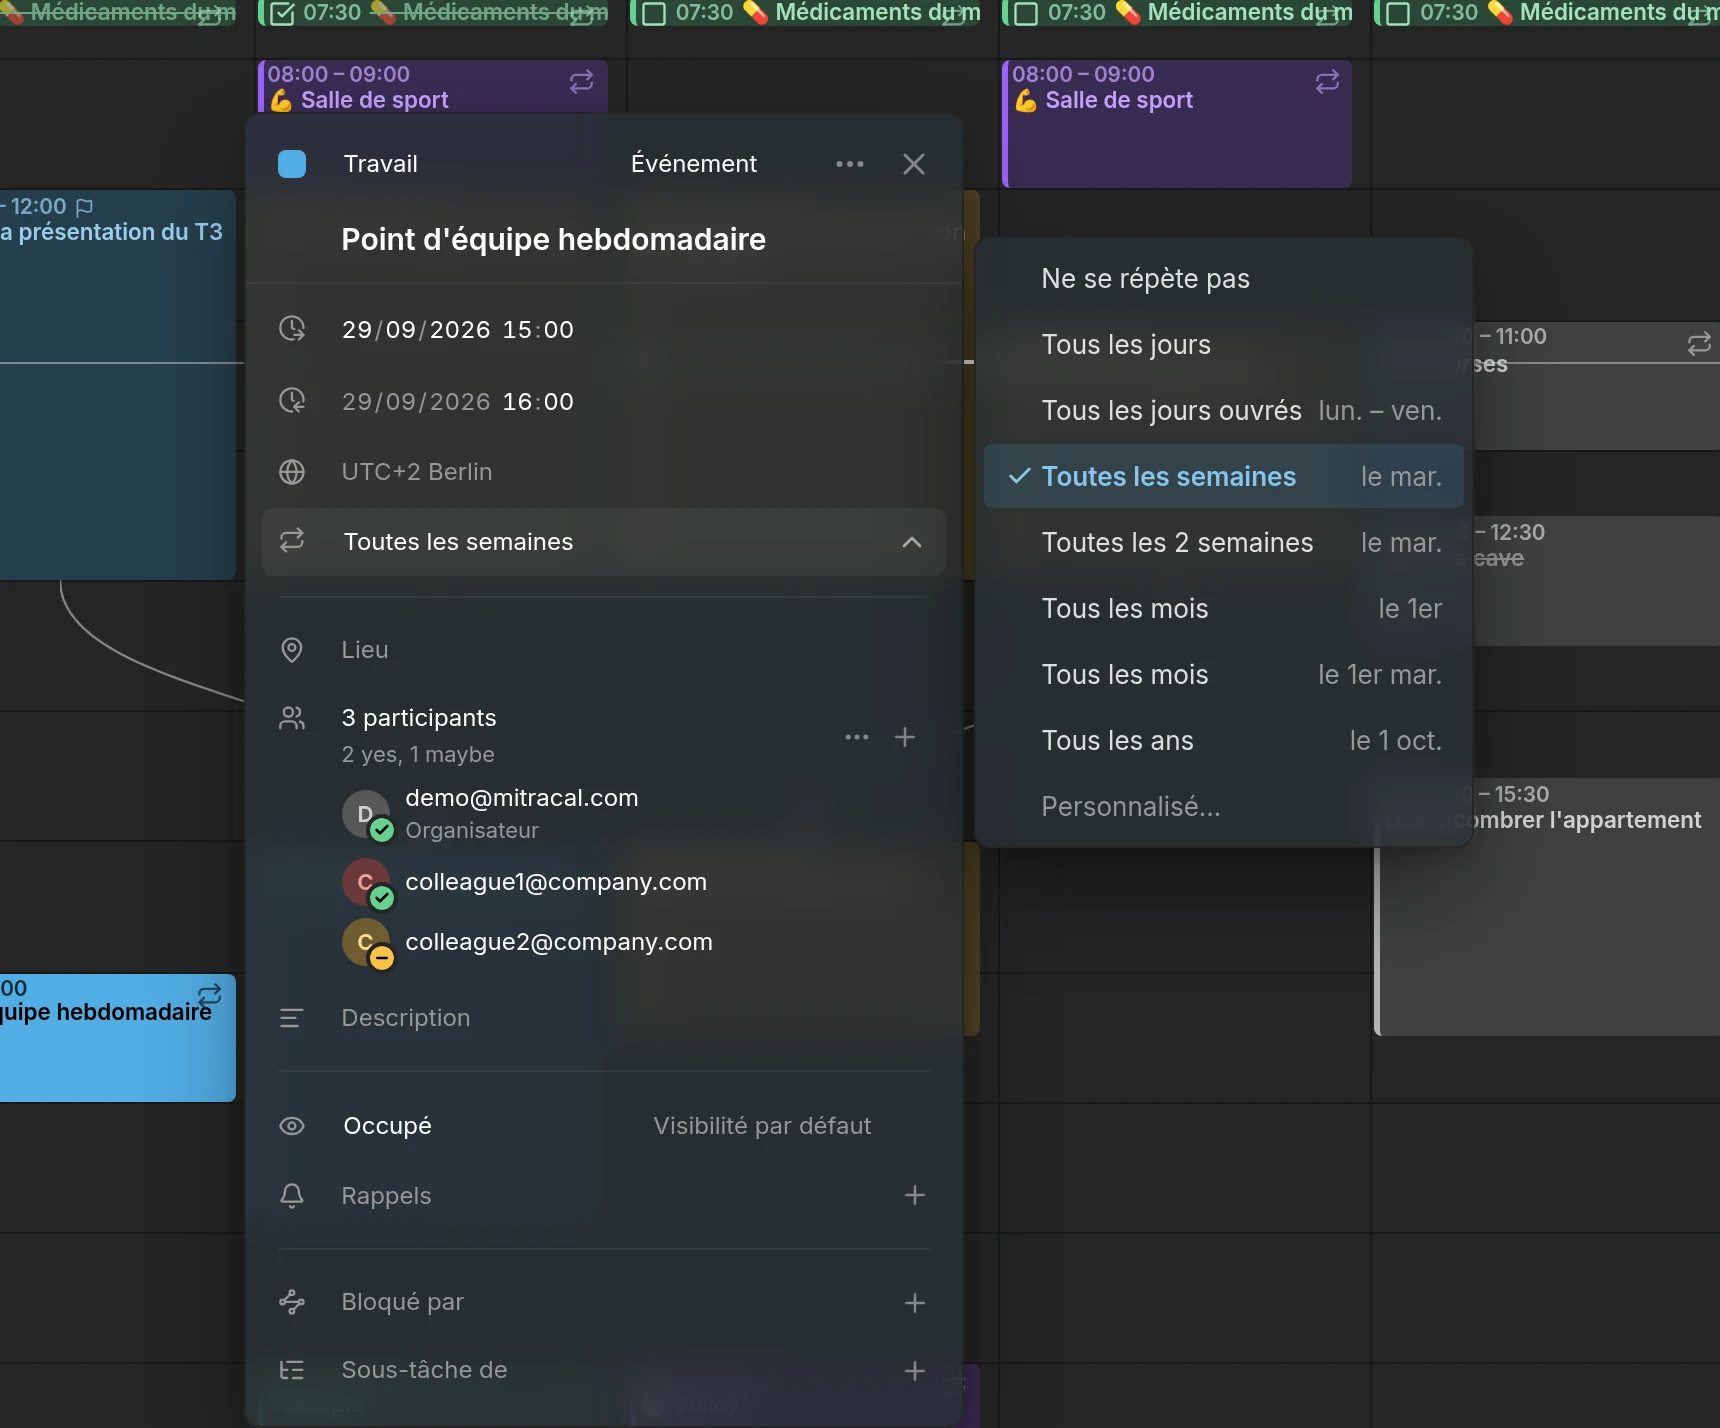Click the Rappels bell icon
Screen dimensions: 1720x1428
coord(292,1196)
